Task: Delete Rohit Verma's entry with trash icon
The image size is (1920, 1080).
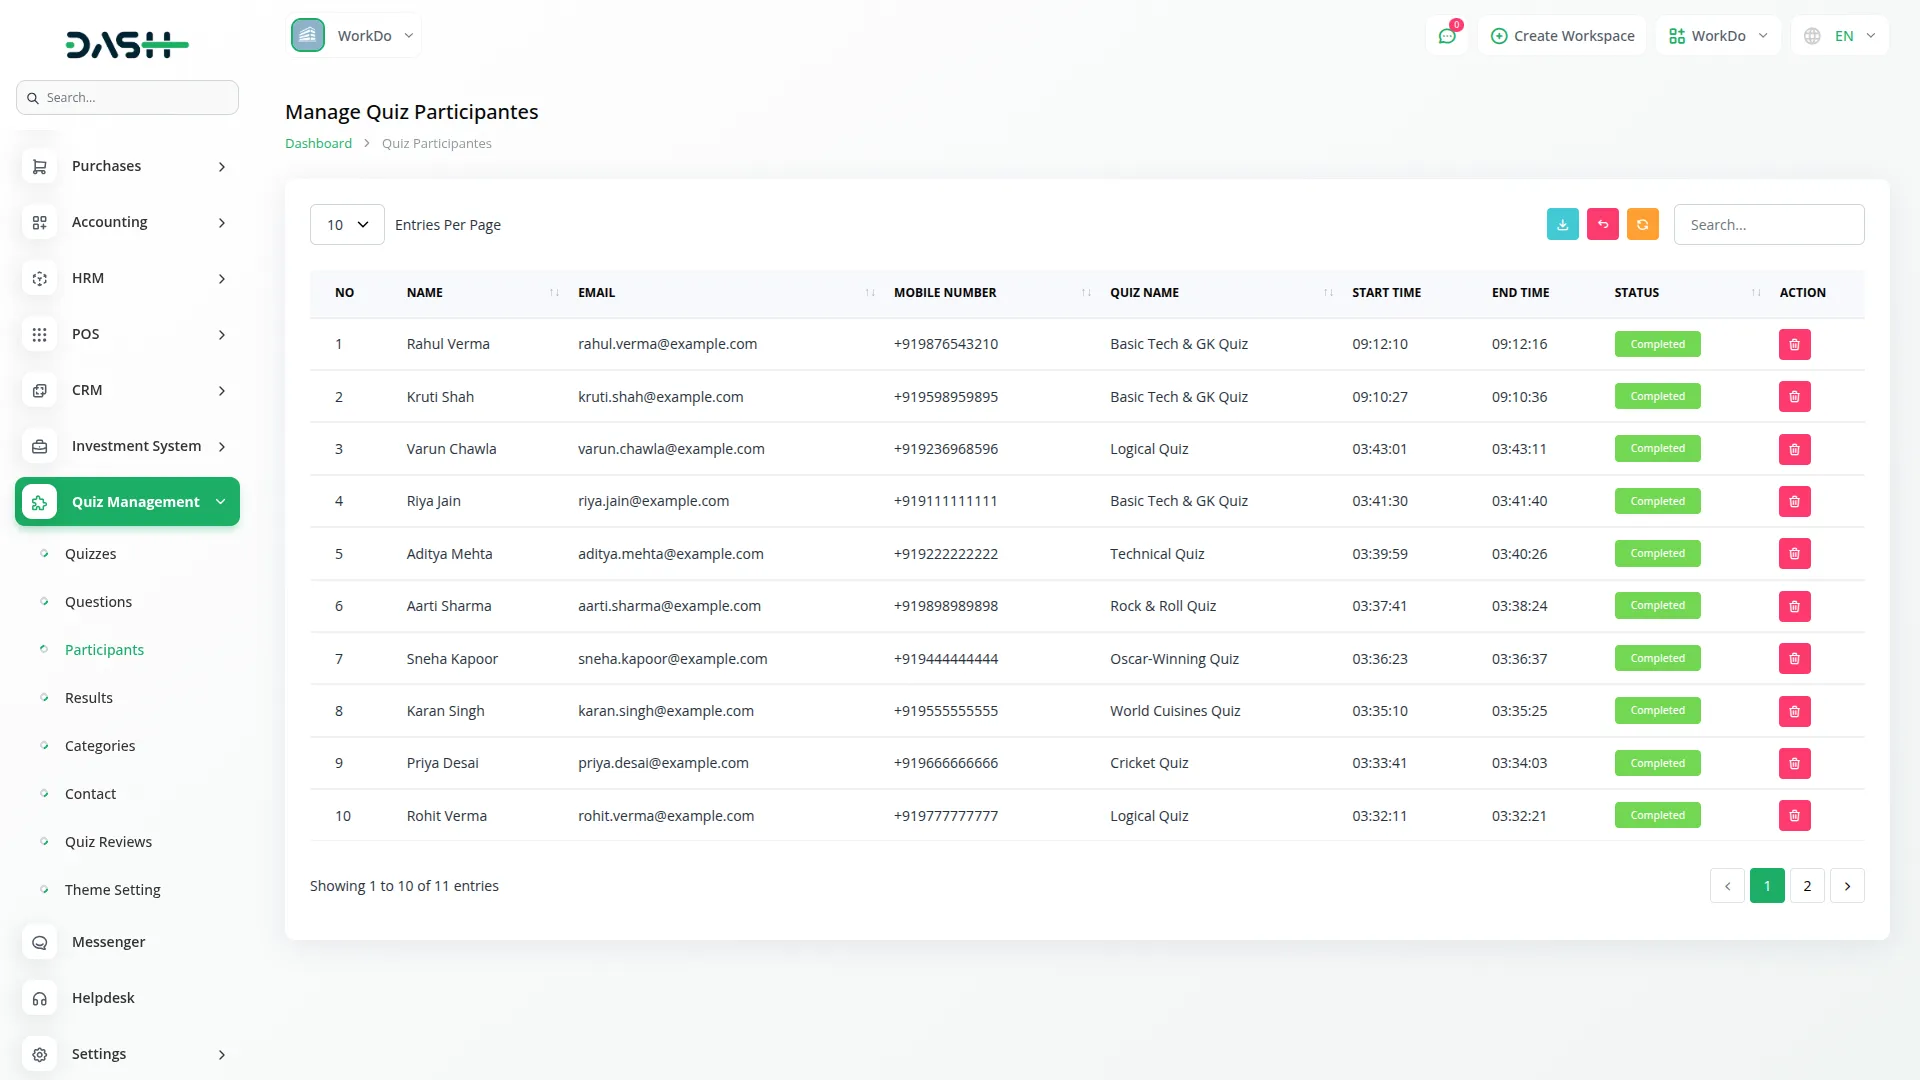Action: (x=1794, y=816)
